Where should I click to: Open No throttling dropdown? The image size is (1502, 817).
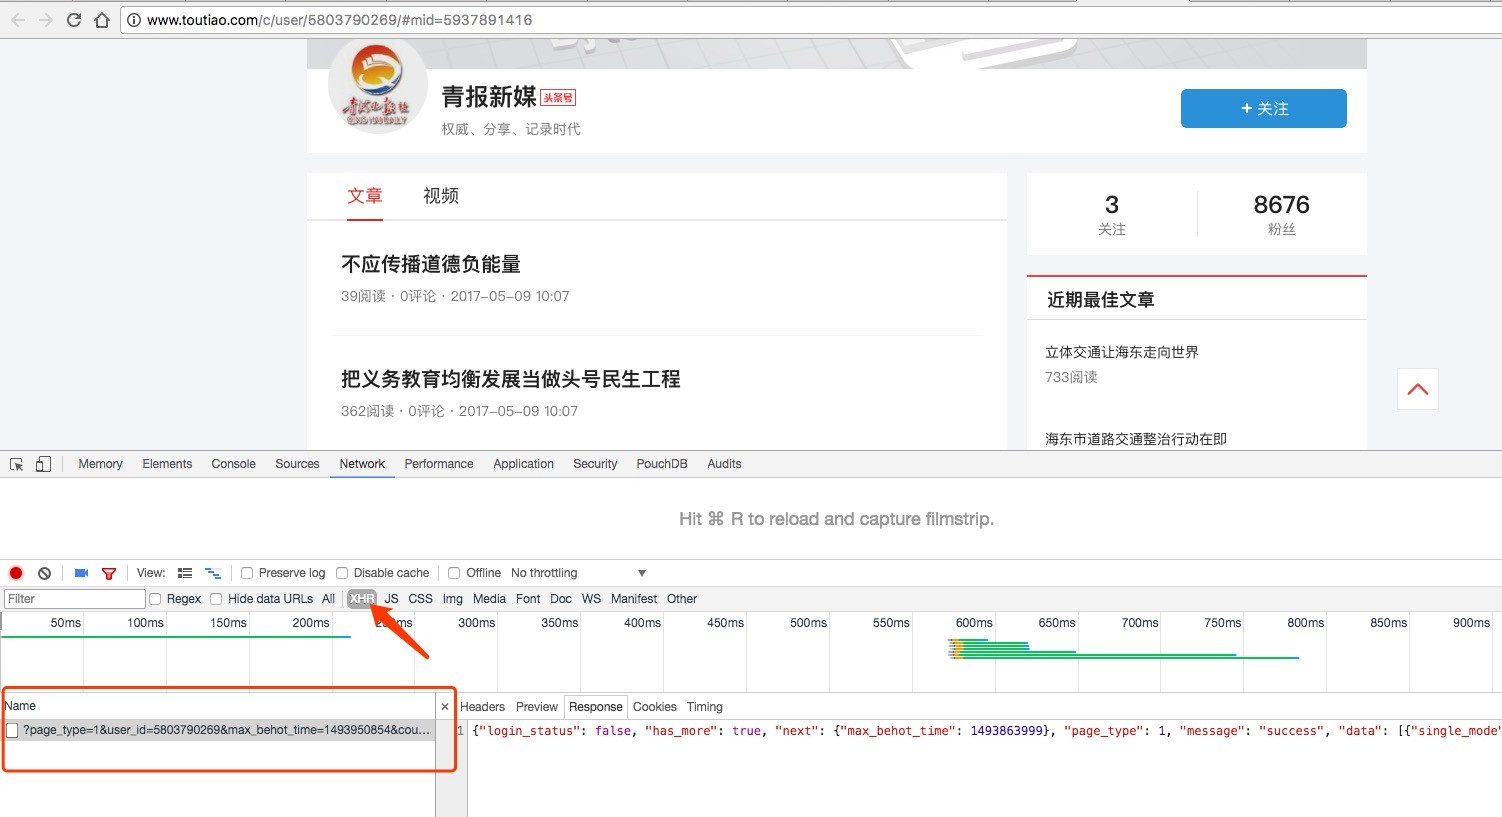[x=578, y=573]
